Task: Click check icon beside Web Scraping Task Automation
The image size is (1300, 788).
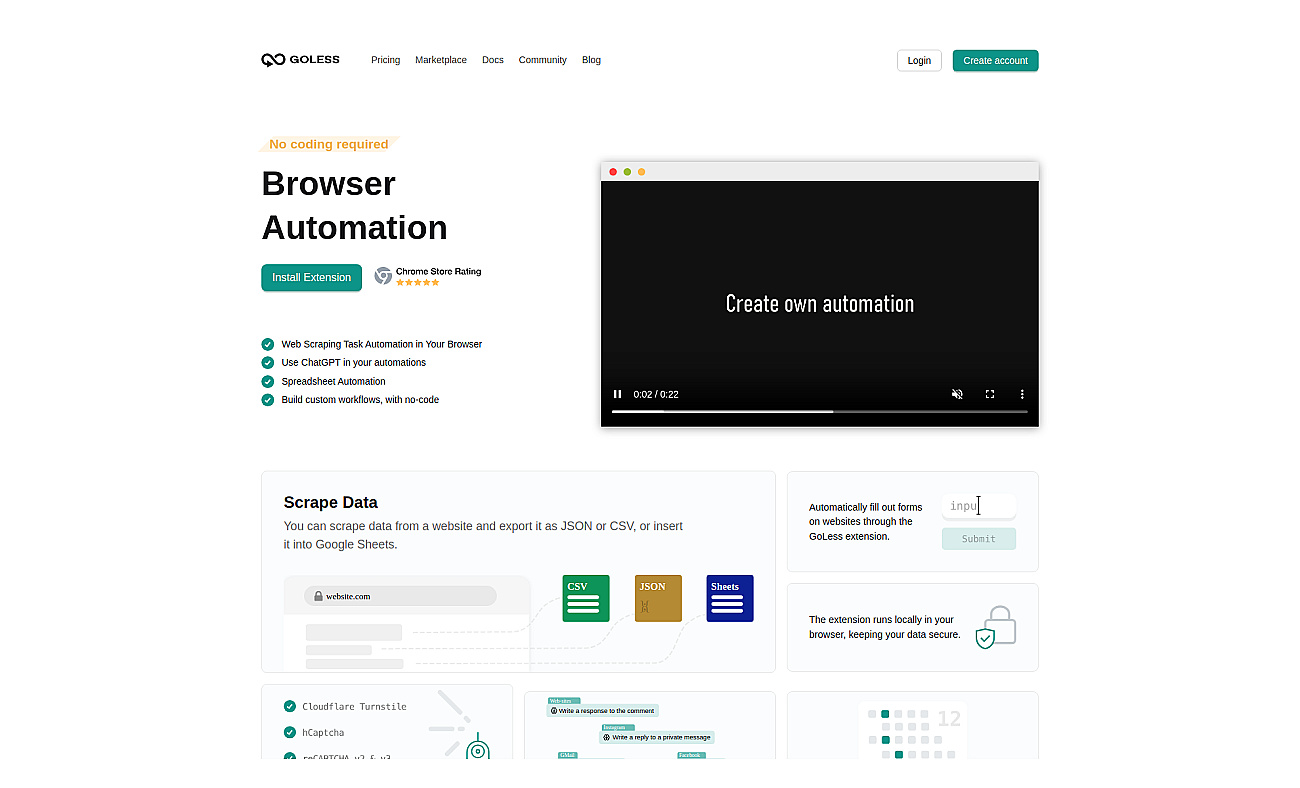Action: coord(267,344)
